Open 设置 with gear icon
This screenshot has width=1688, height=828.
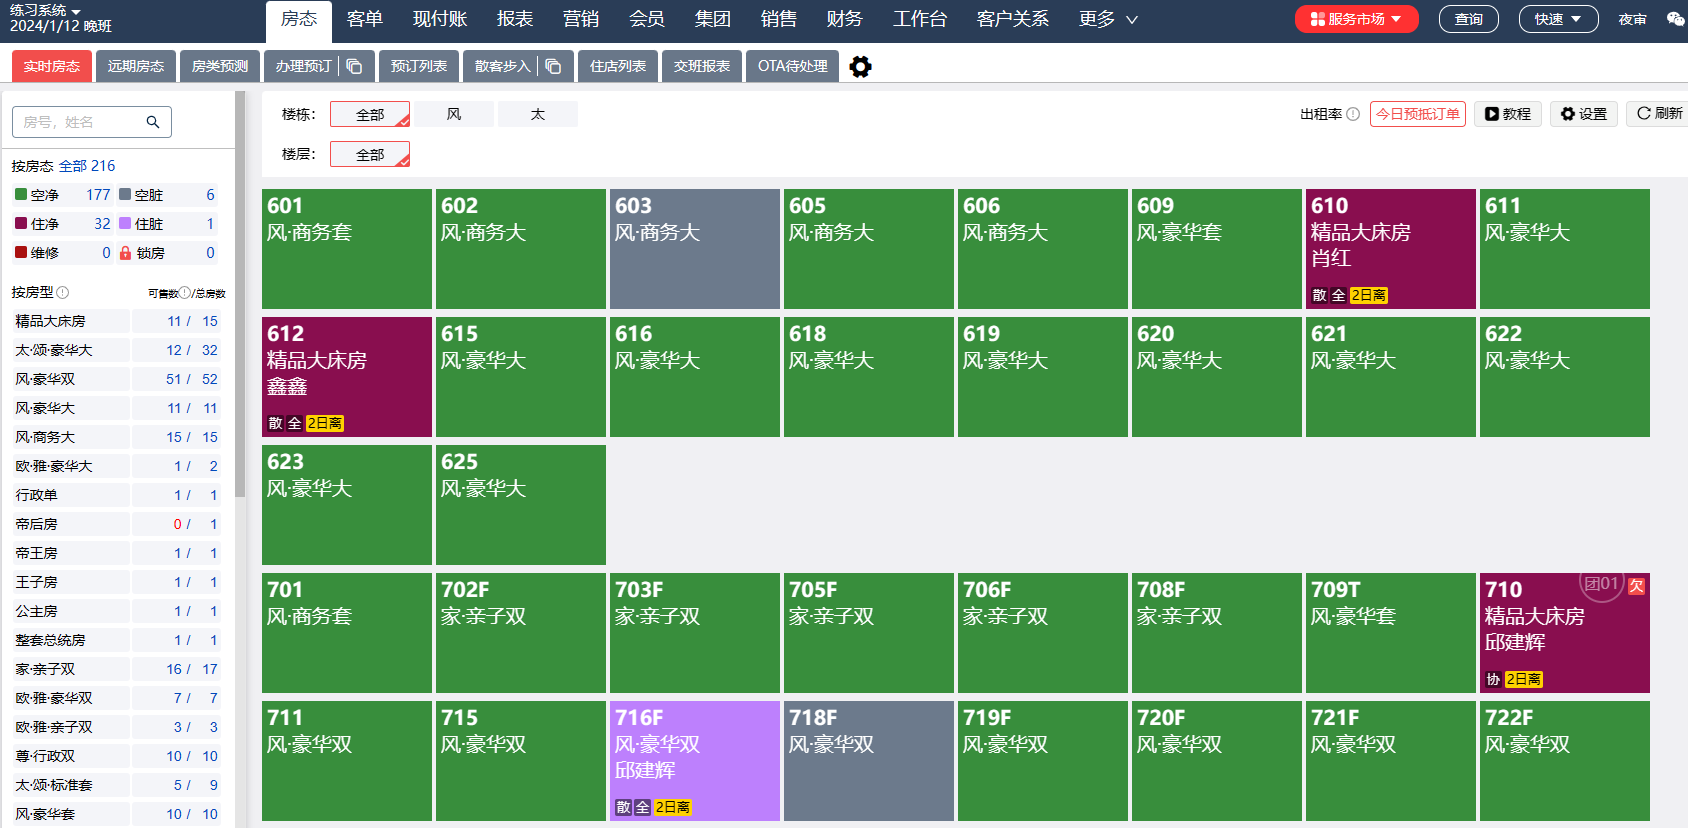[1584, 114]
